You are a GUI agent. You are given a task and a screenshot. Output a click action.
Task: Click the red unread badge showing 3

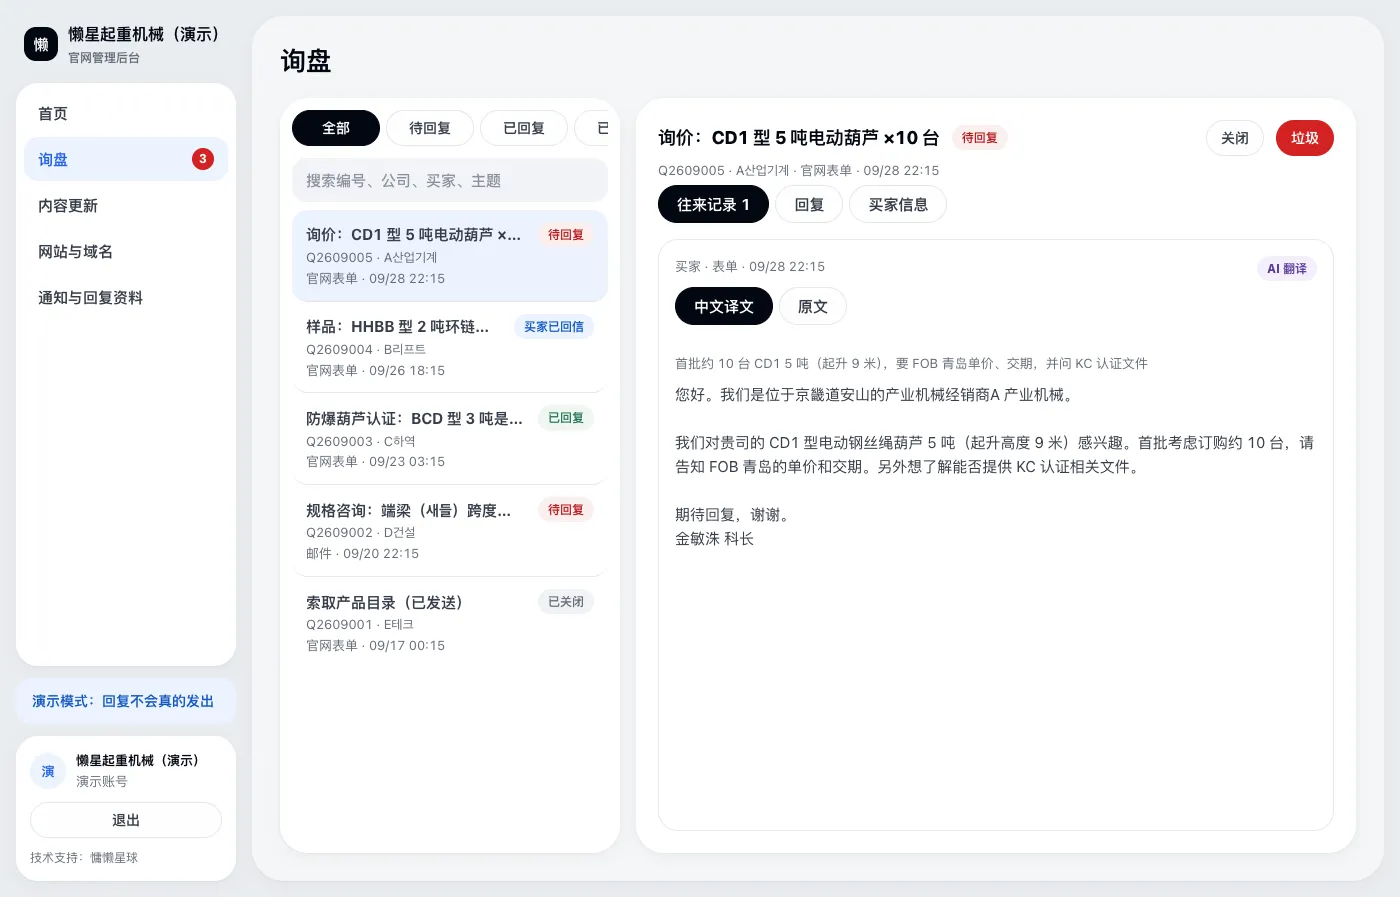tap(203, 159)
